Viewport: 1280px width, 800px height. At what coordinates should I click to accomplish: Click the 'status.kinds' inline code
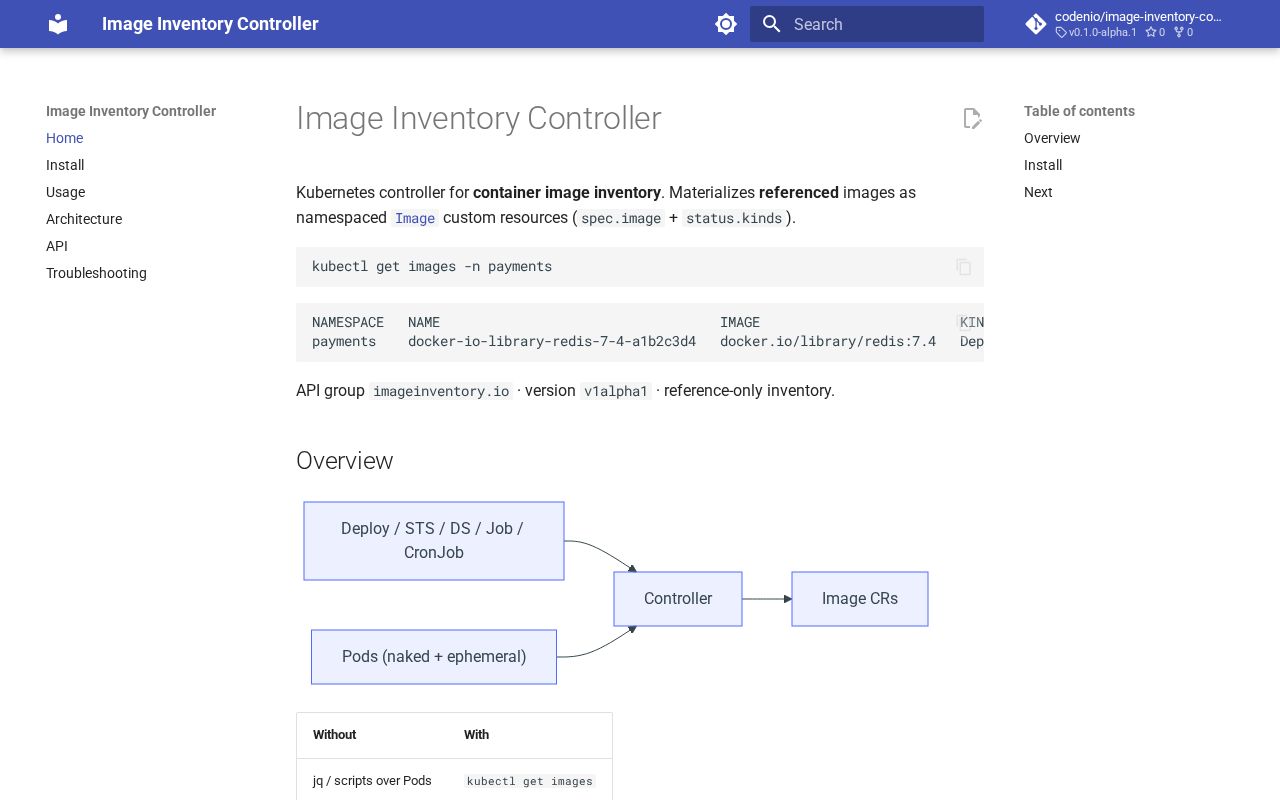tap(733, 218)
